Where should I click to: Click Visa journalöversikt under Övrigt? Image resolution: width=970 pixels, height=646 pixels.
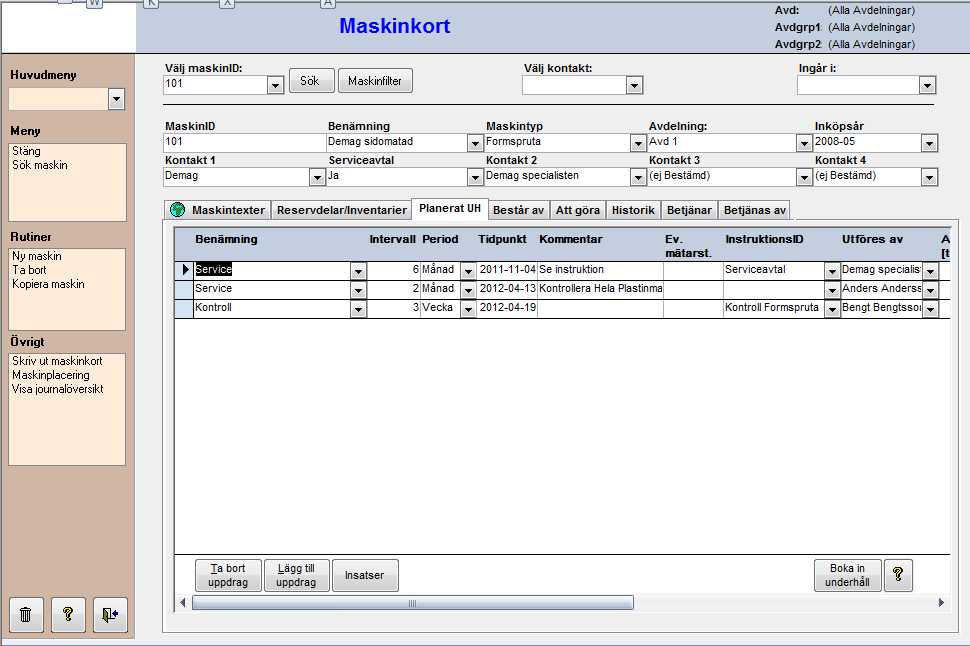click(x=58, y=389)
